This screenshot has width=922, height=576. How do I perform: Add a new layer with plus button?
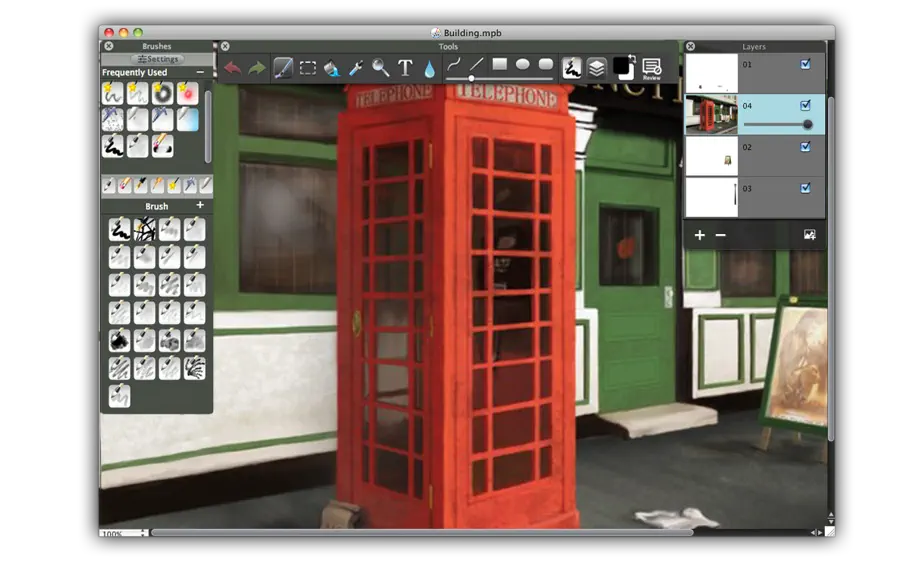[699, 235]
